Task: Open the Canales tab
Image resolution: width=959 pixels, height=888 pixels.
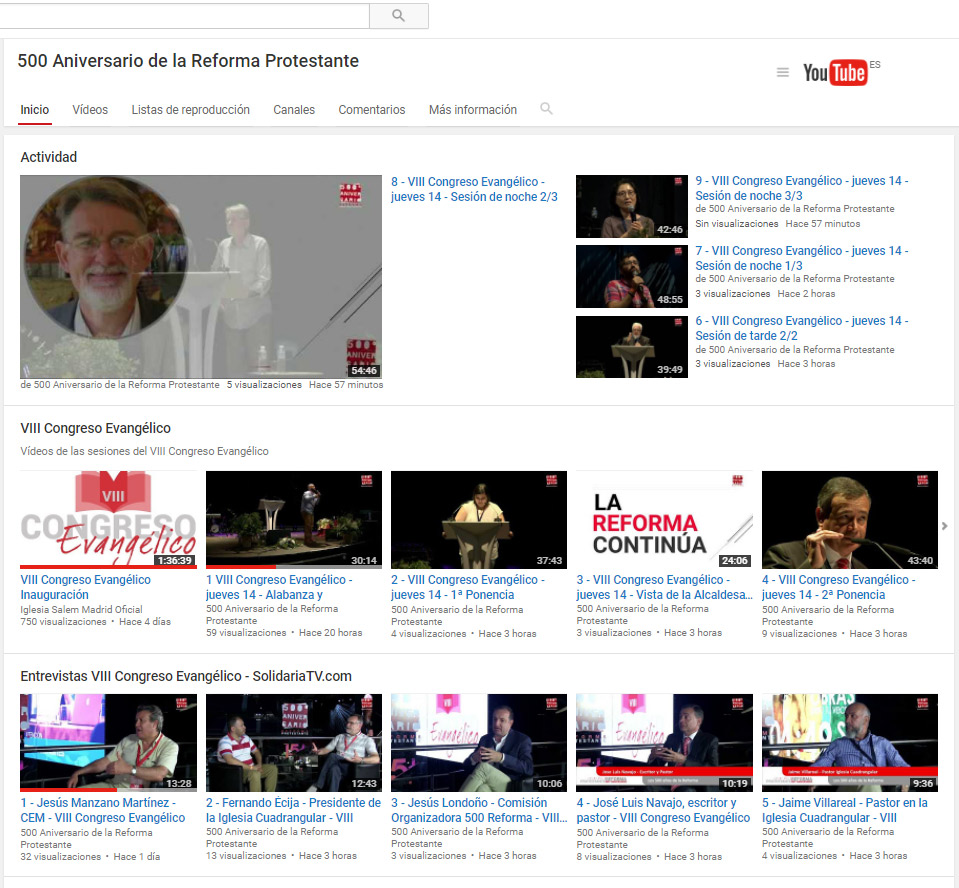Action: [x=294, y=110]
